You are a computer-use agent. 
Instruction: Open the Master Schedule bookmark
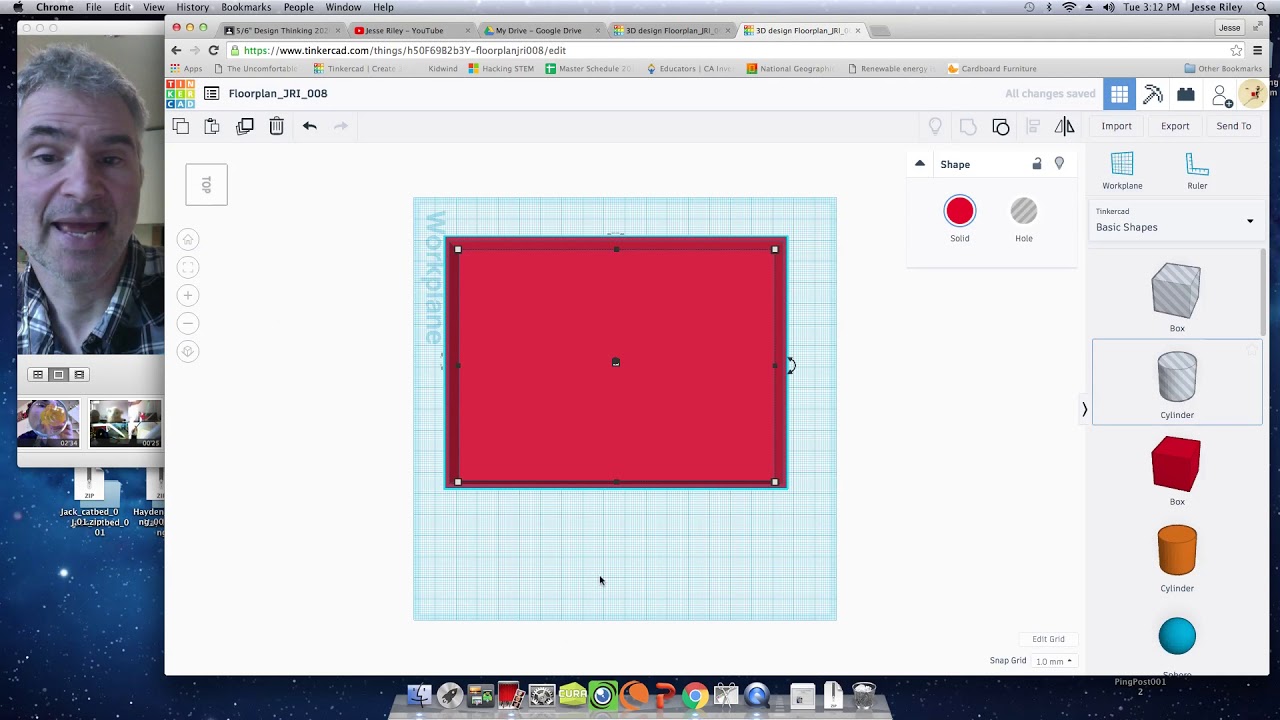pyautogui.click(x=589, y=69)
